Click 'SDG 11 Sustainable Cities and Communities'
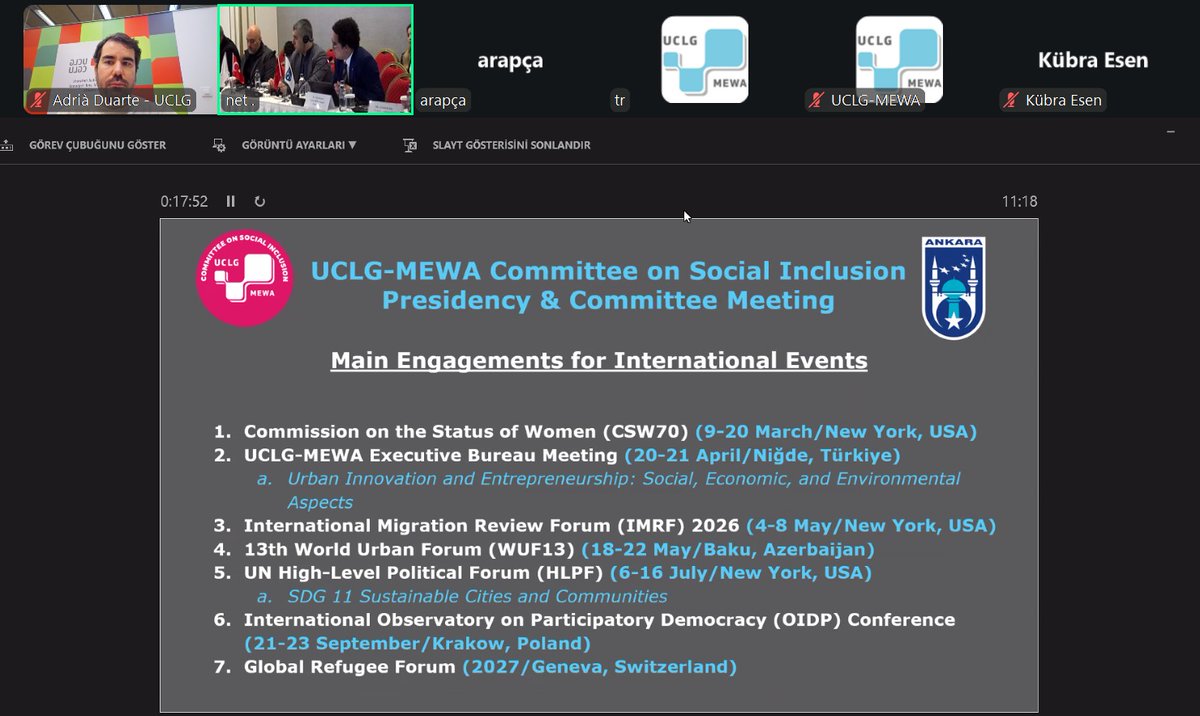The width and height of the screenshot is (1200, 716). pyautogui.click(x=477, y=596)
